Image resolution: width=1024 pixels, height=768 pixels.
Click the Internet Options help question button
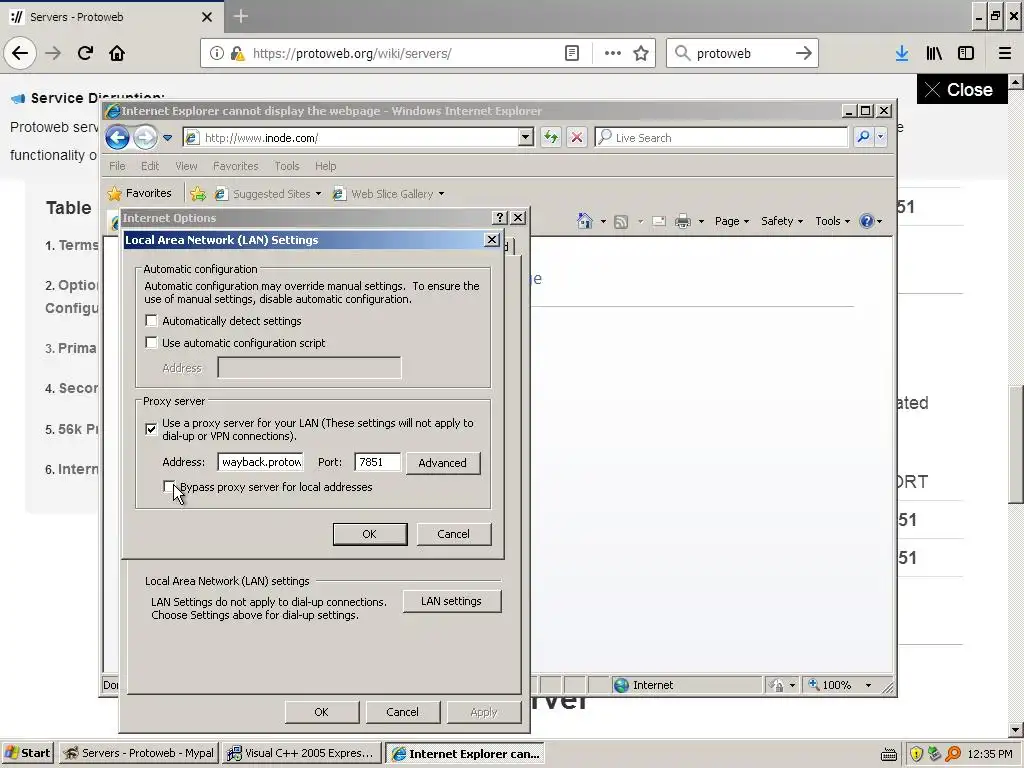500,217
